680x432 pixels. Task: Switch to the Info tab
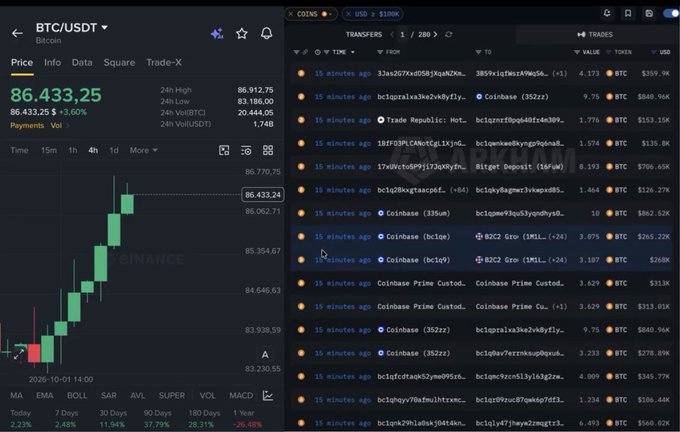52,62
